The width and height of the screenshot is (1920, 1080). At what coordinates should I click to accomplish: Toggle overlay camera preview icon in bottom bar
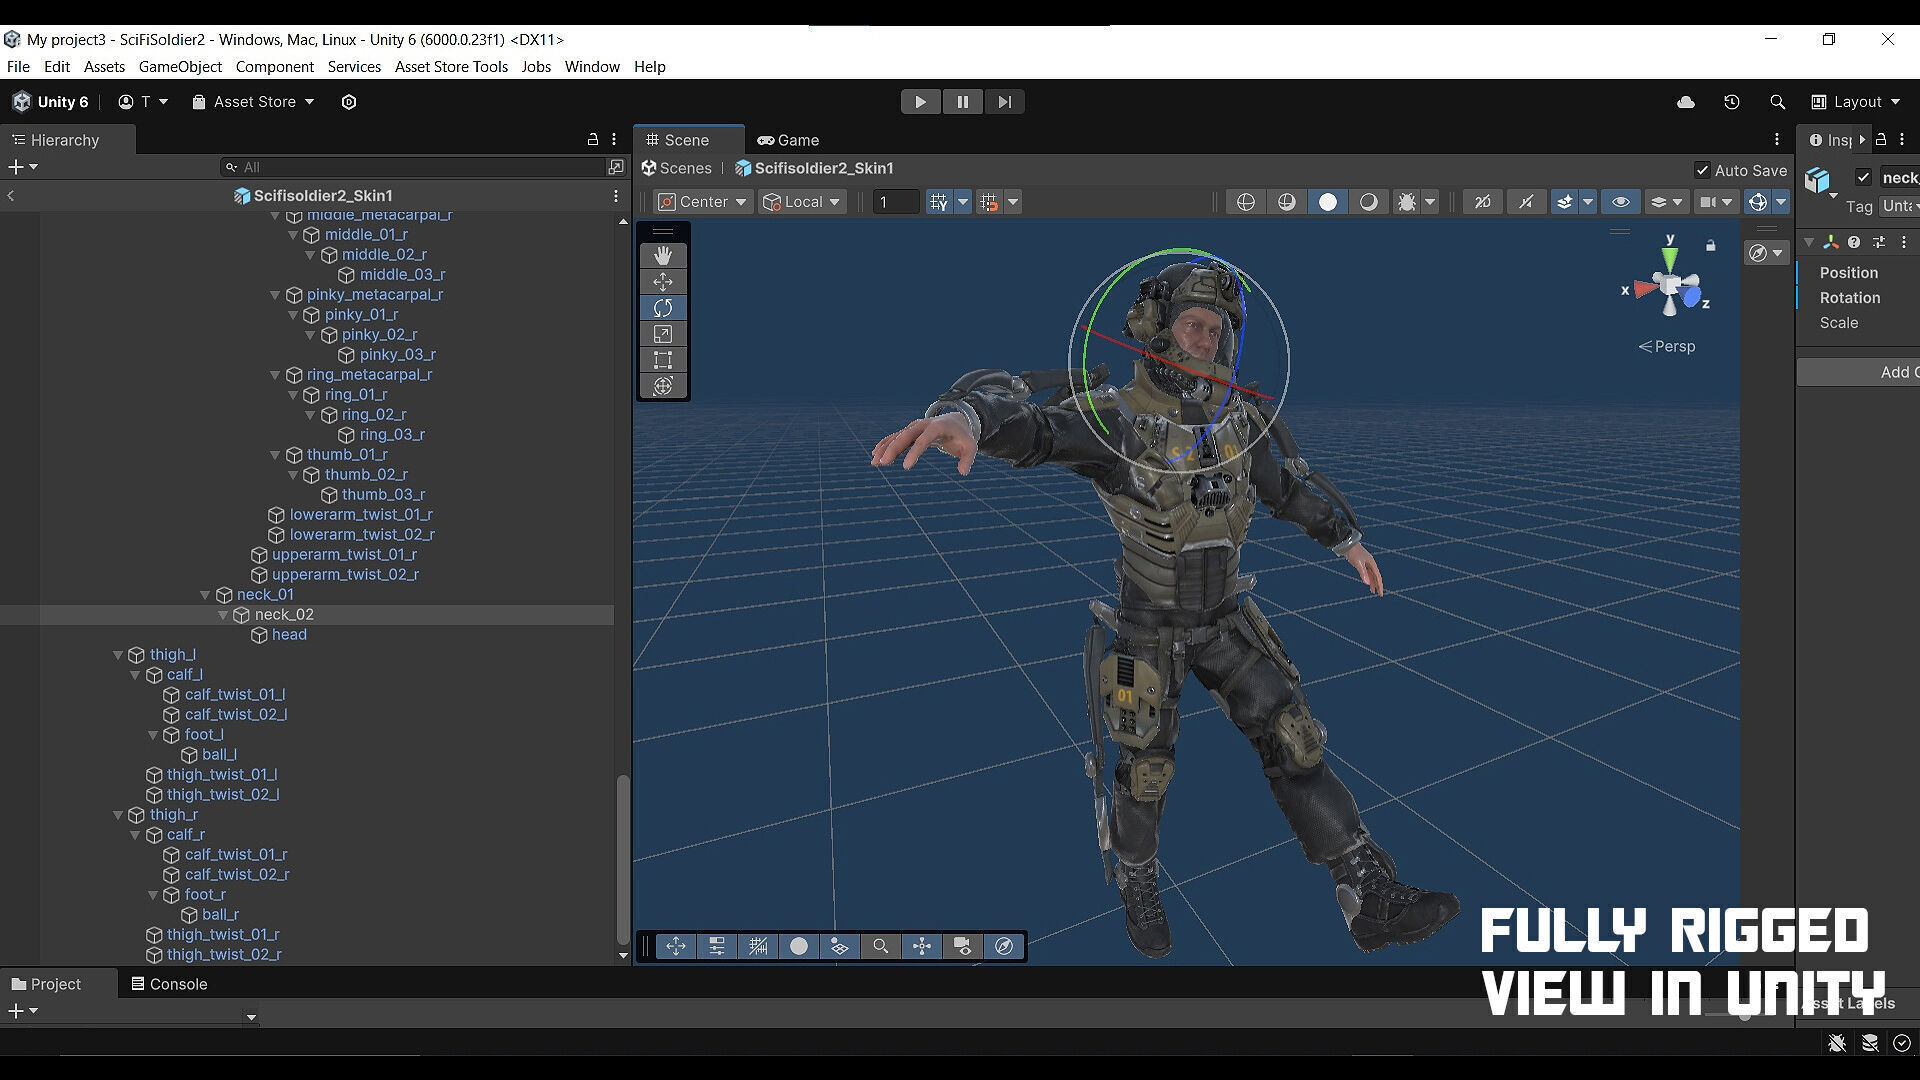[963, 946]
